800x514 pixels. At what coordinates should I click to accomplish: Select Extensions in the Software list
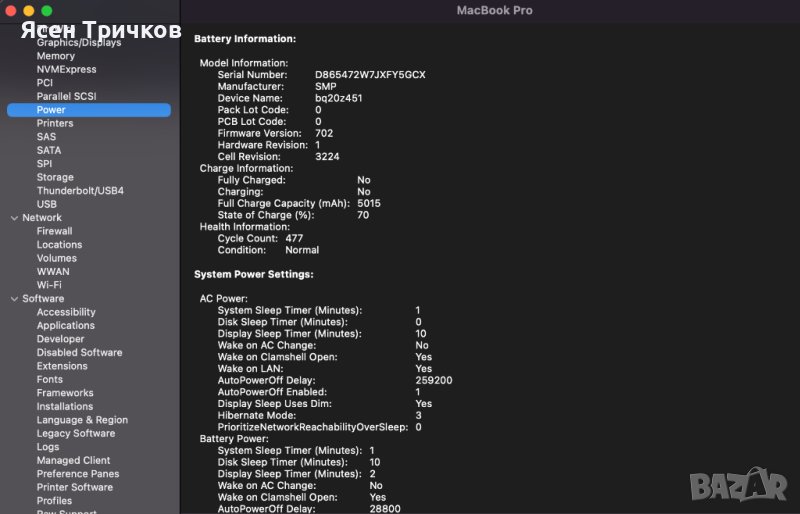tap(62, 366)
